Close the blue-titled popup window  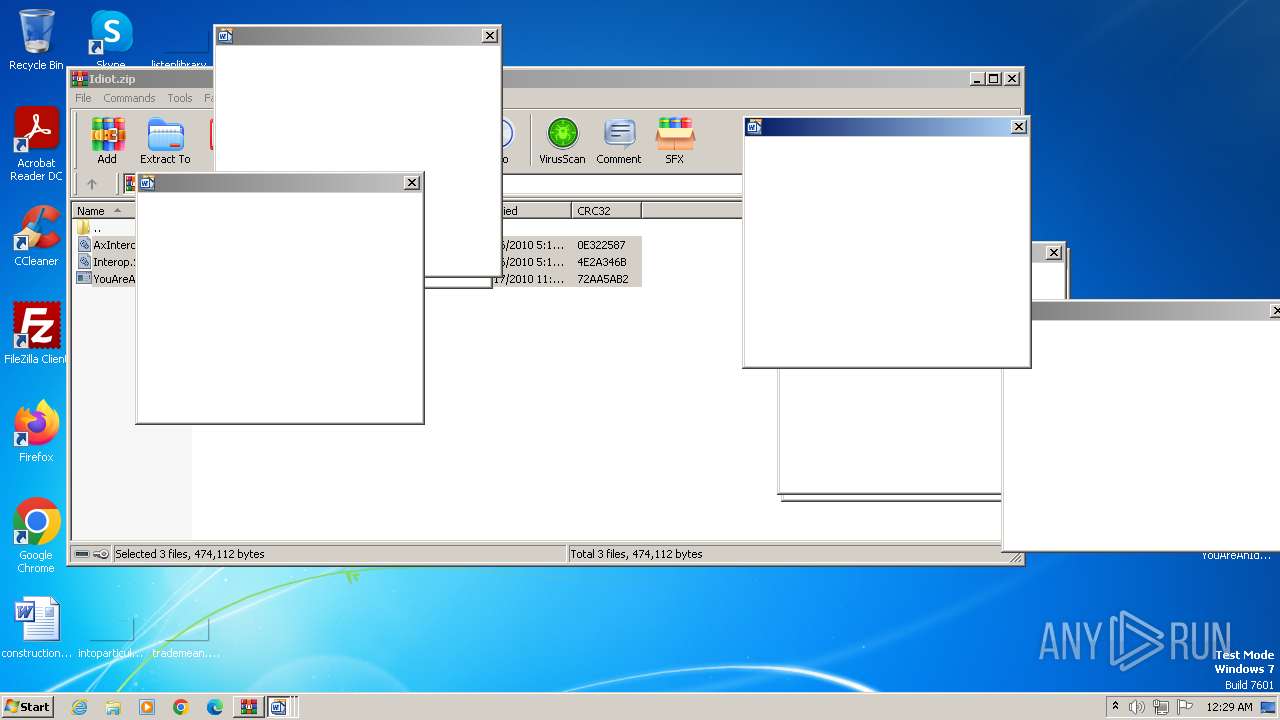pyautogui.click(x=1018, y=127)
